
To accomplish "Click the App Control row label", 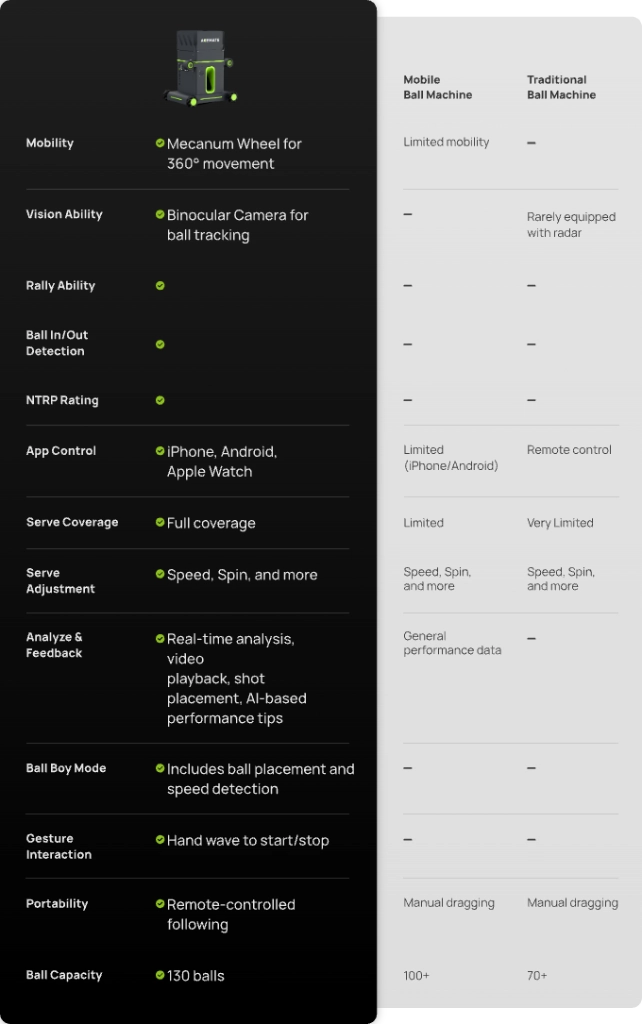I will click(x=61, y=451).
